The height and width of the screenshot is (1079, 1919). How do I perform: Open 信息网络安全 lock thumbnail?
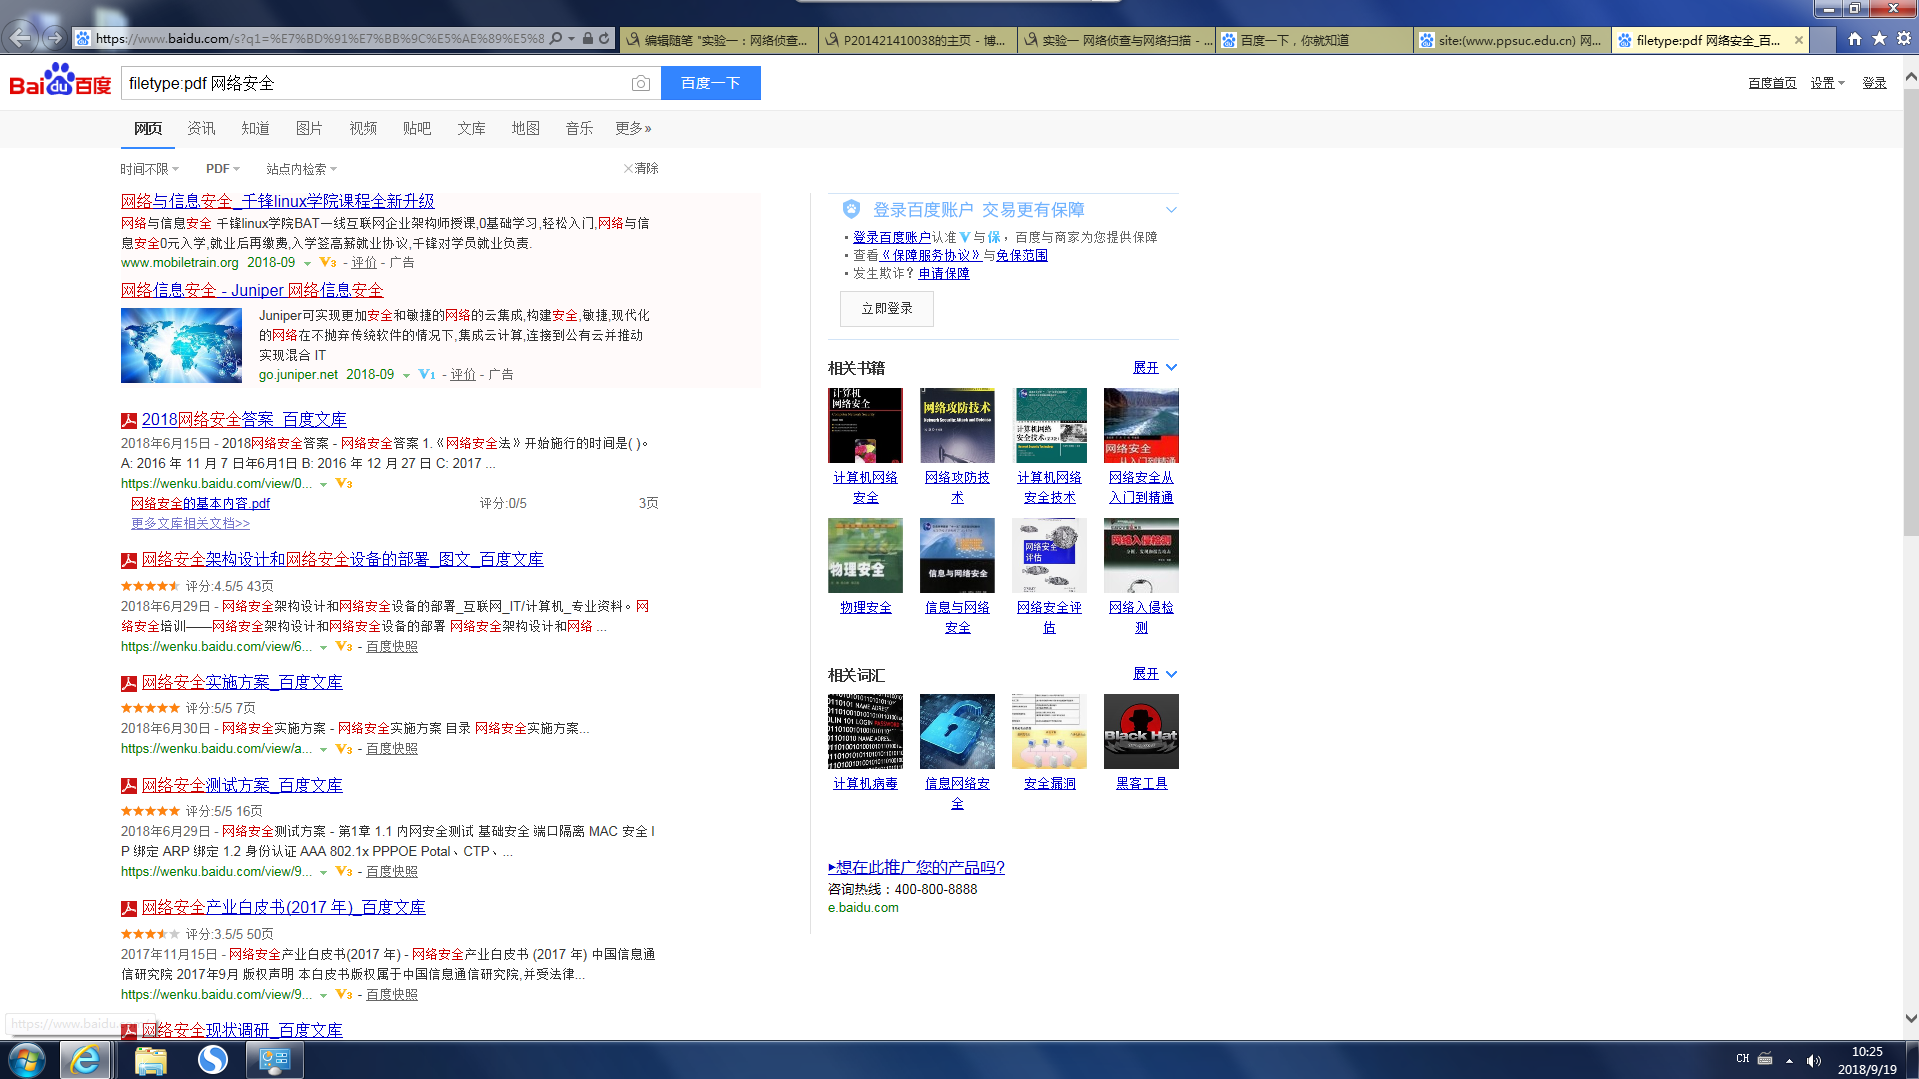(957, 731)
